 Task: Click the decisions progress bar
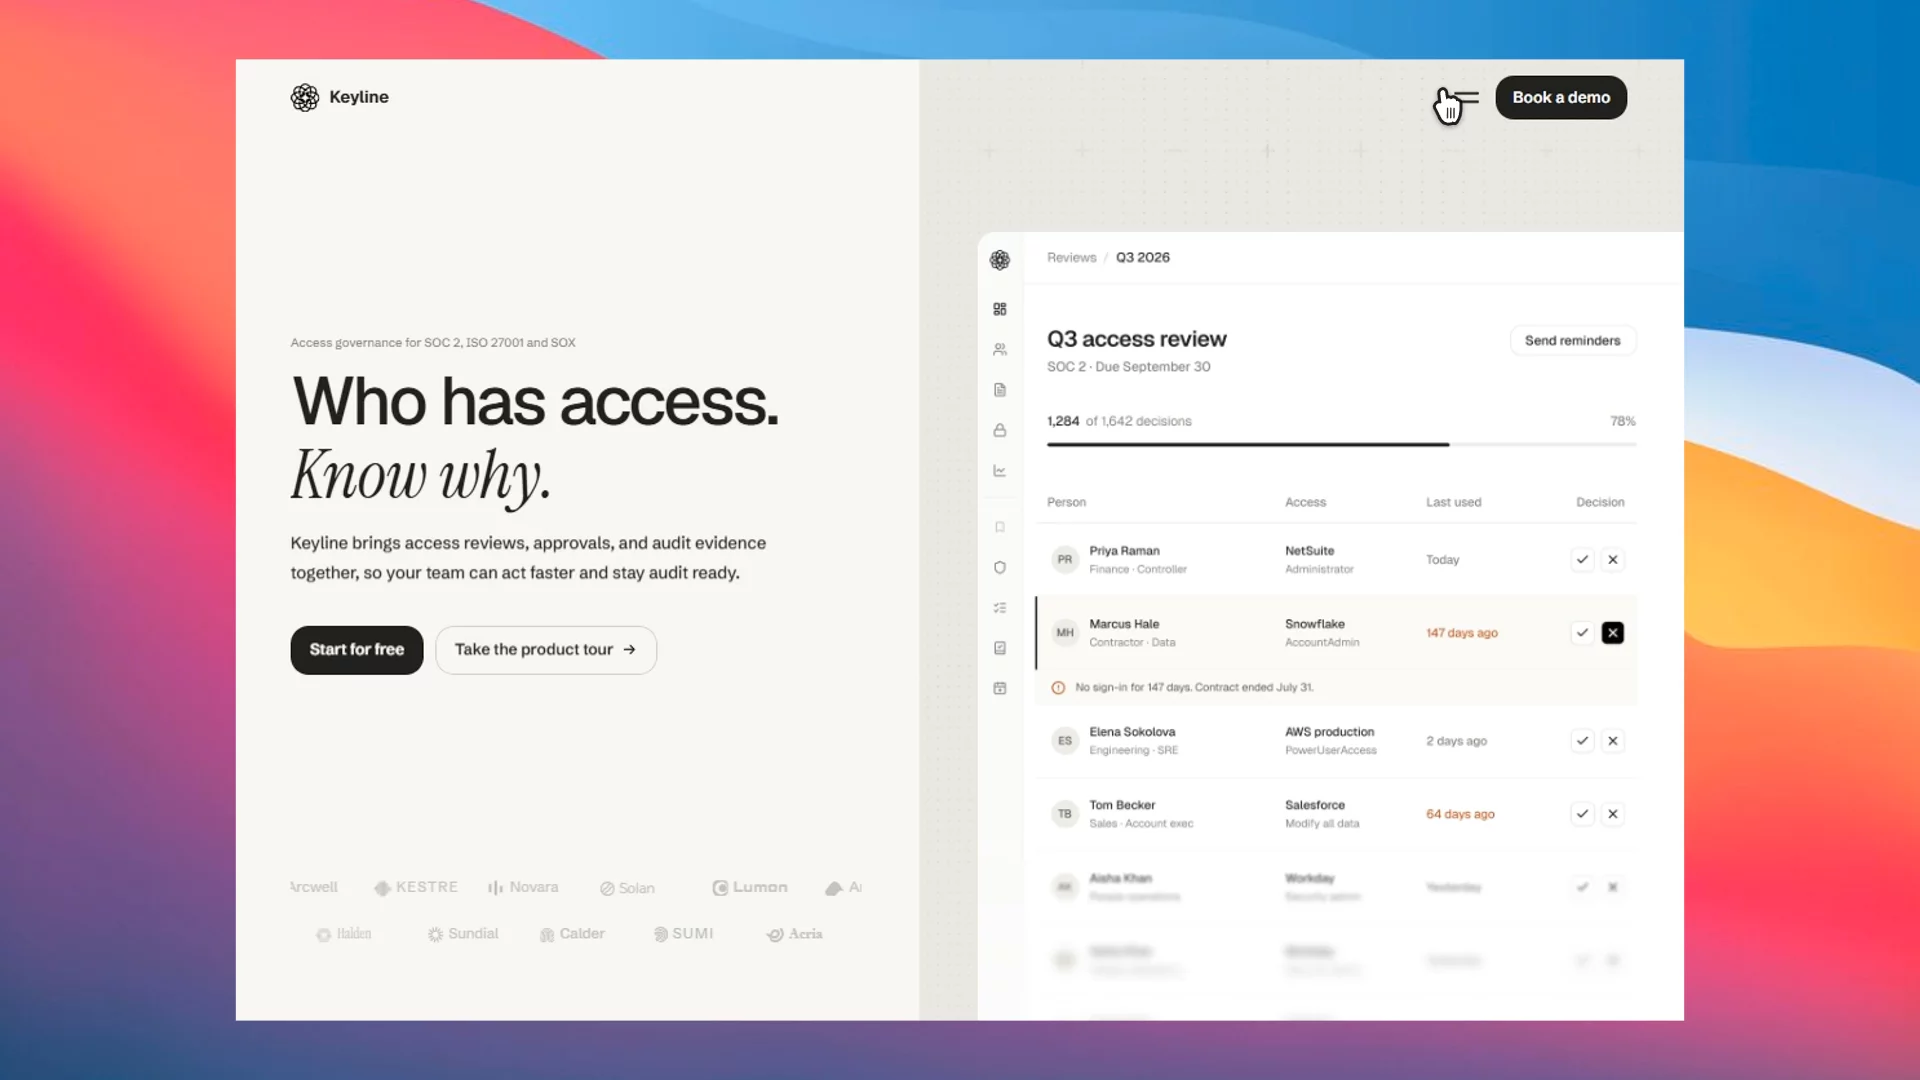(x=1341, y=444)
